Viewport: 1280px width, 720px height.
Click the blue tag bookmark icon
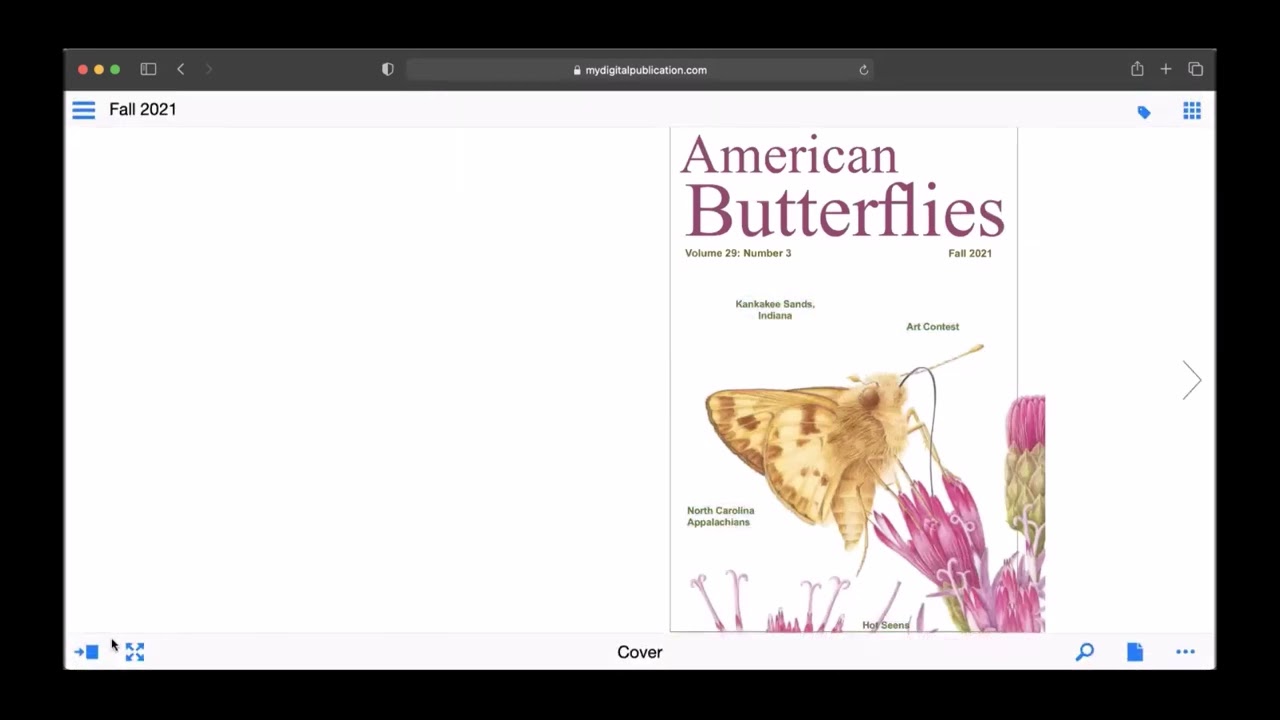coord(1144,112)
